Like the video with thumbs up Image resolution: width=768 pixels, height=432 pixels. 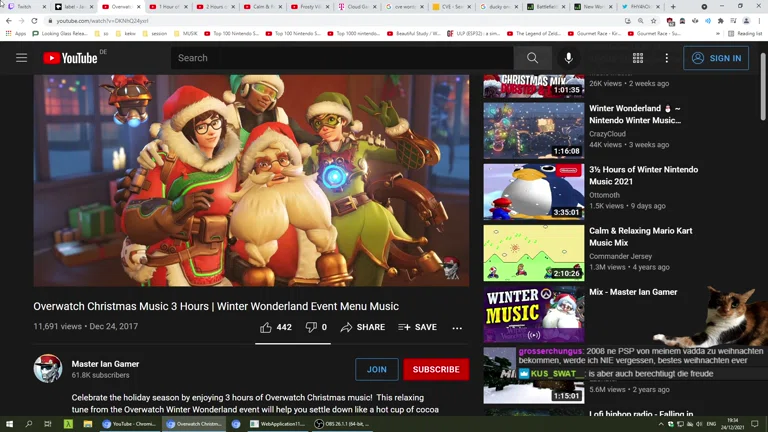pos(276,327)
